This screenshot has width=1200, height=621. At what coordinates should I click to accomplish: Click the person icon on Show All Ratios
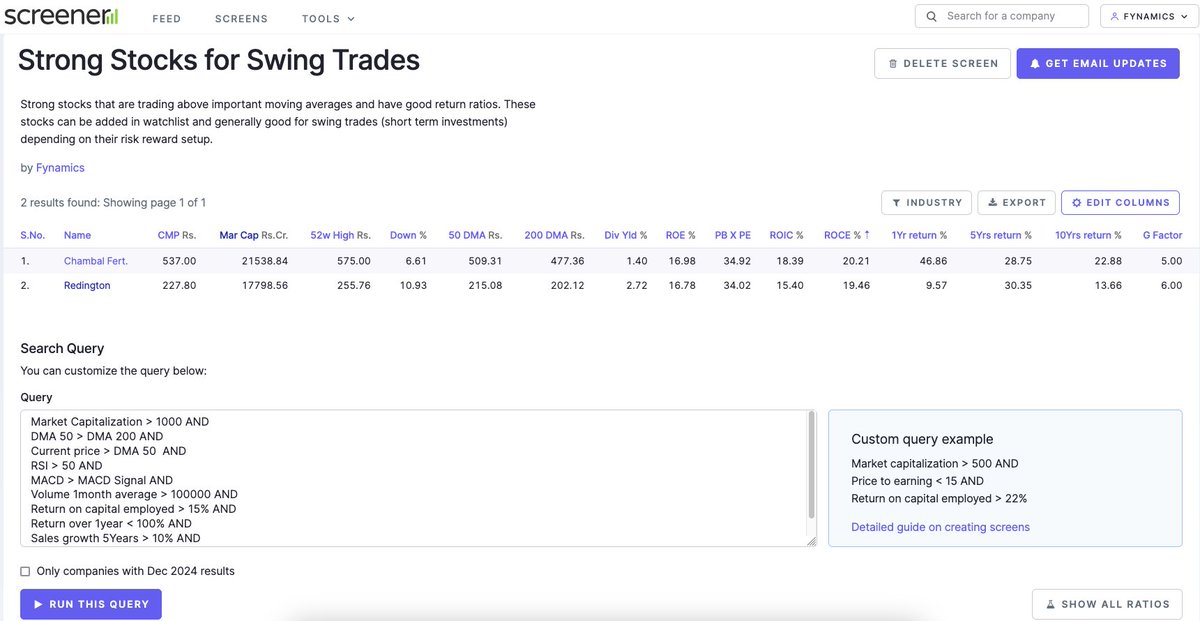pyautogui.click(x=1050, y=604)
